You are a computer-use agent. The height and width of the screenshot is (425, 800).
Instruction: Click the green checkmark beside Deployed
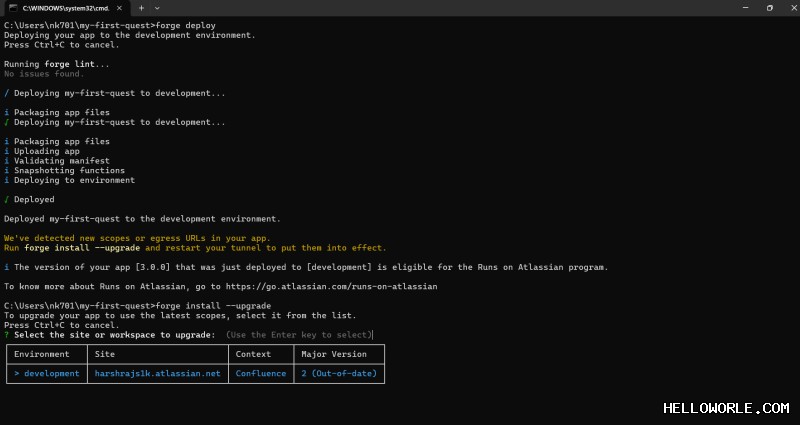(7, 199)
